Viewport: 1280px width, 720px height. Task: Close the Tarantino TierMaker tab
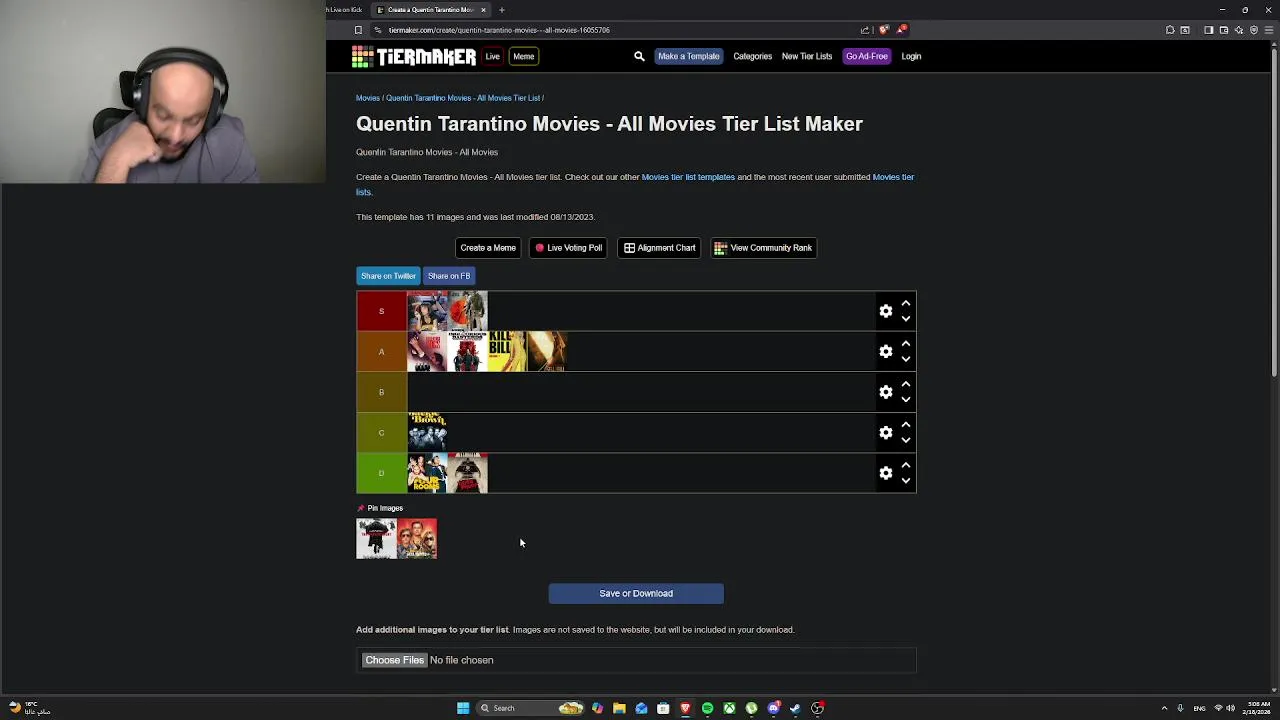483,10
